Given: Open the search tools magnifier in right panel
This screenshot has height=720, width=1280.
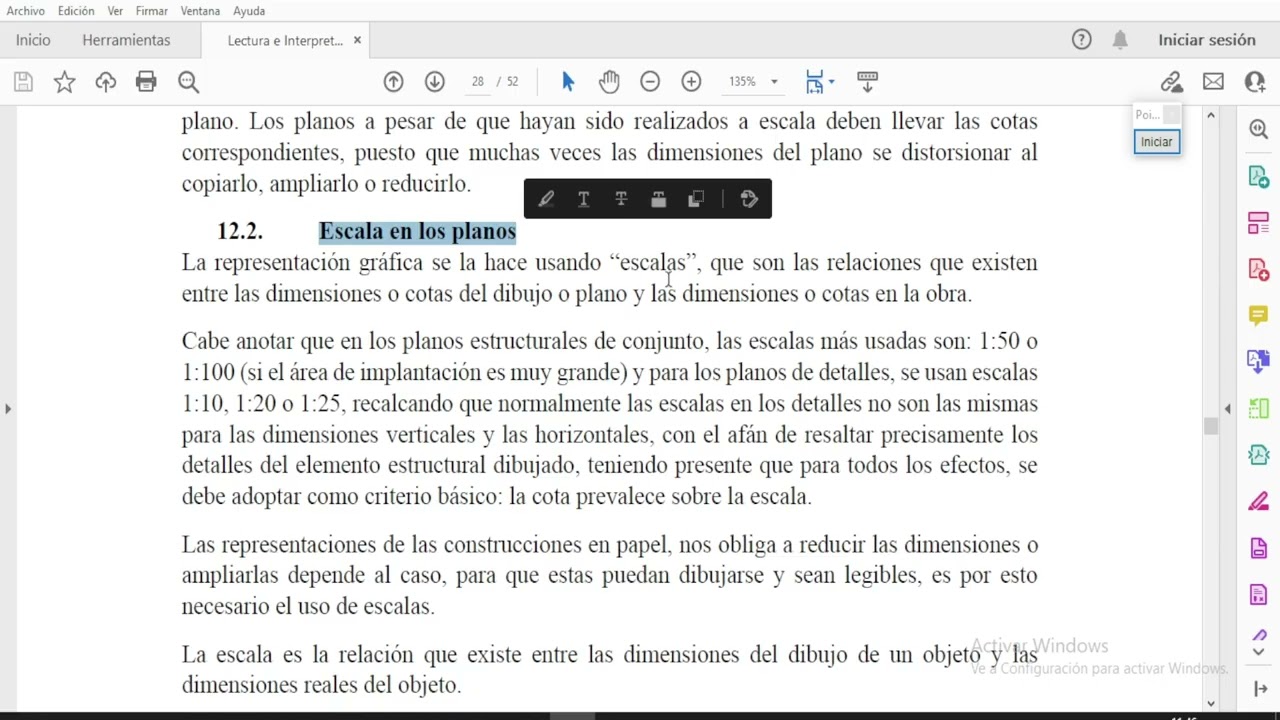Looking at the screenshot, I should [1258, 129].
